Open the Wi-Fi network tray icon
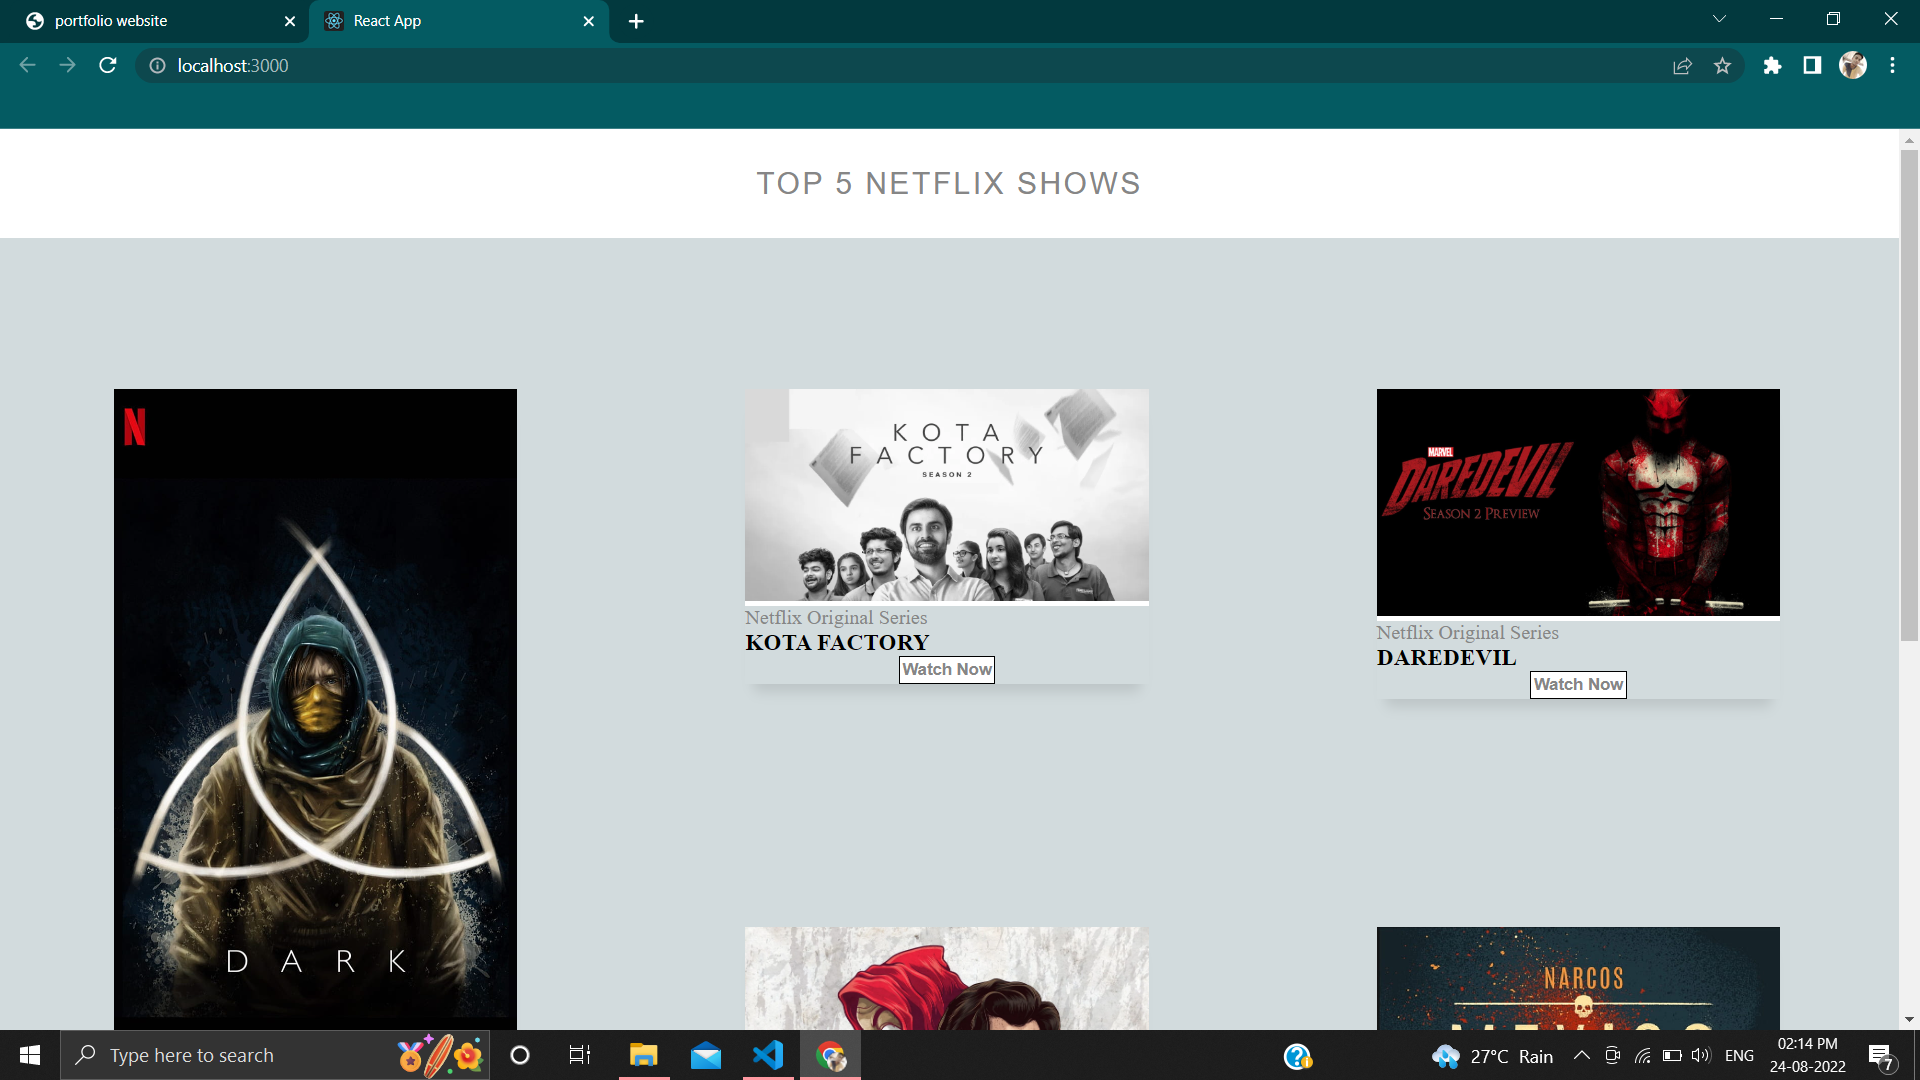The width and height of the screenshot is (1920, 1080). point(1642,1055)
